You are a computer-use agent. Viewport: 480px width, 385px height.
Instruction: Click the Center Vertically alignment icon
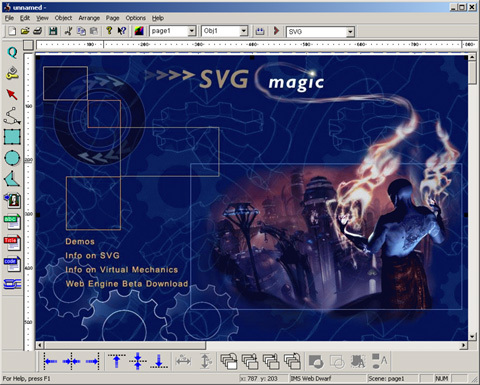pos(138,361)
